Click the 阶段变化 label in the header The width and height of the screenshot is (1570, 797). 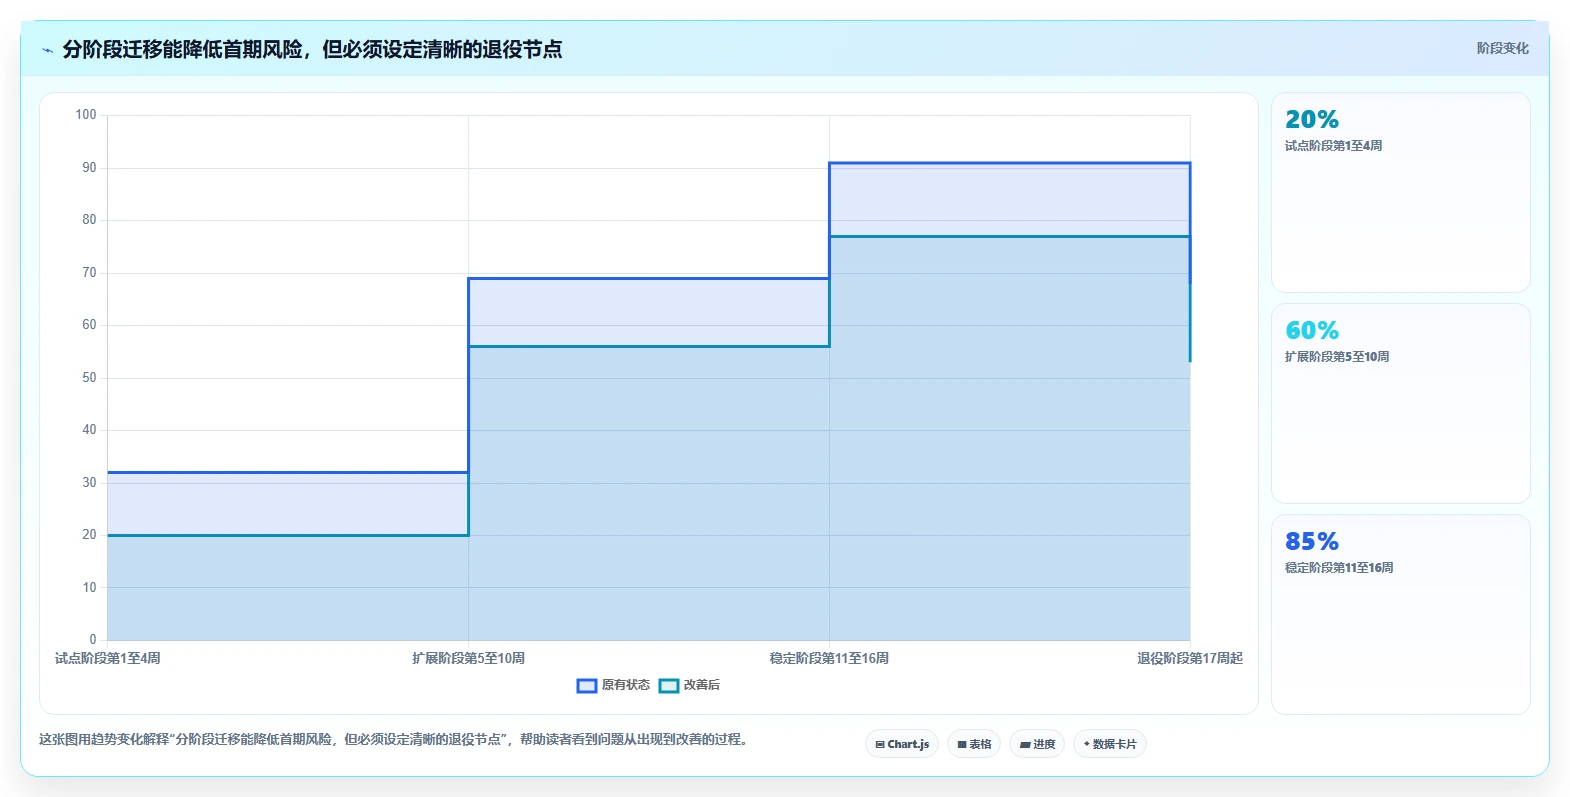coord(1502,48)
